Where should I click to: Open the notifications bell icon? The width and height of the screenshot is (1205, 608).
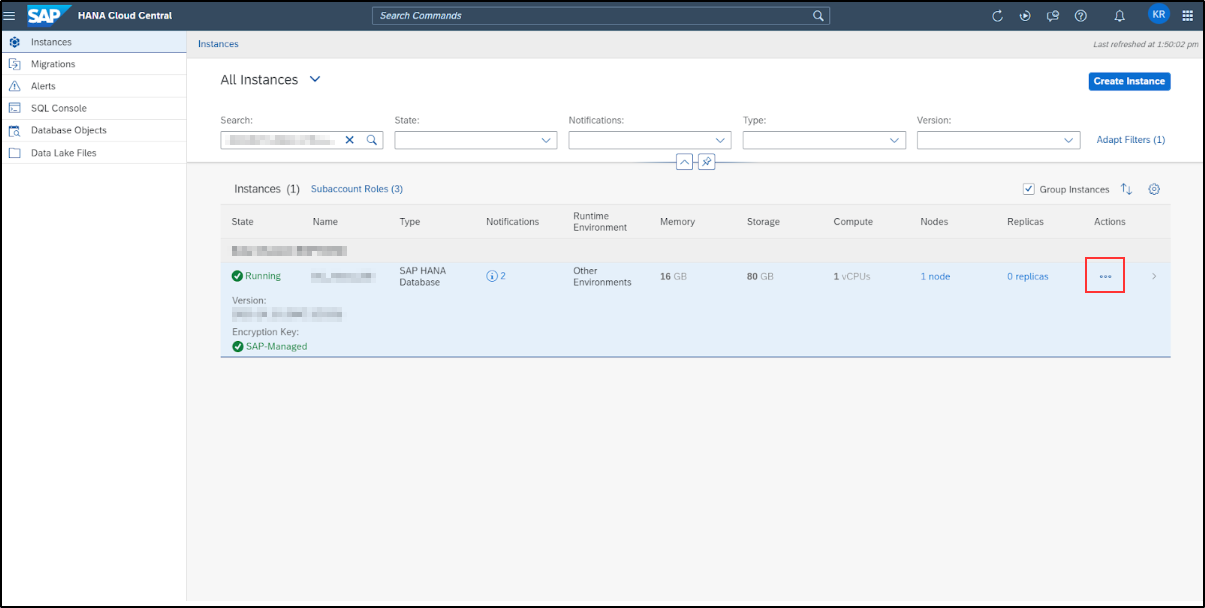pyautogui.click(x=1120, y=16)
